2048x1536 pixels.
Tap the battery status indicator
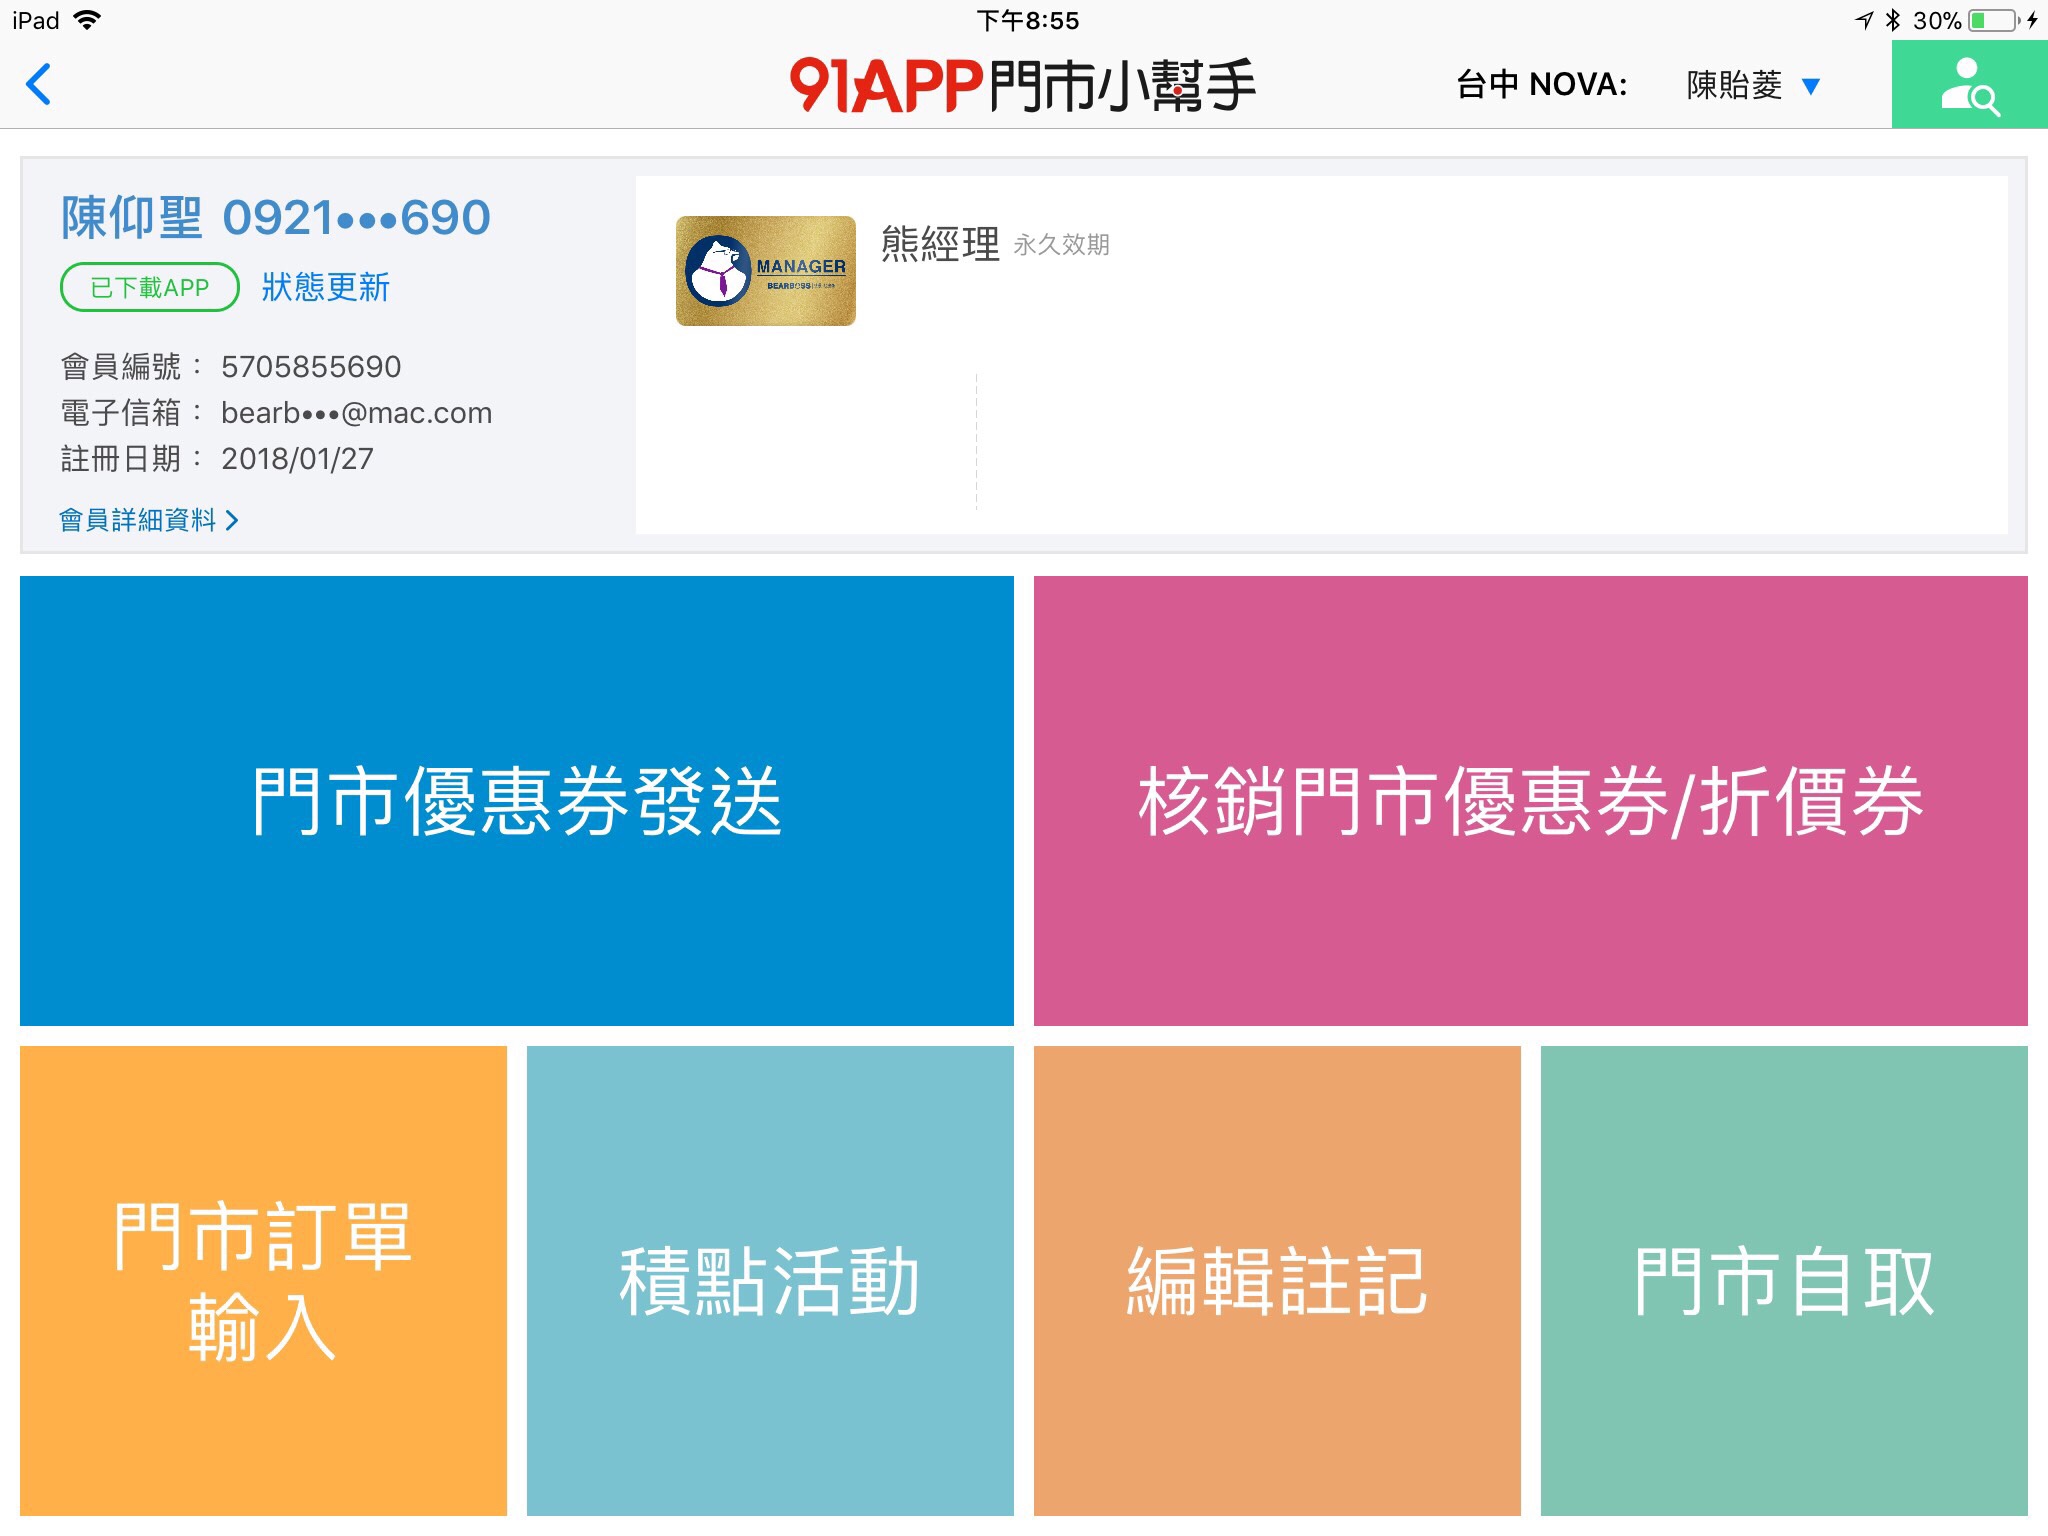(x=1994, y=20)
